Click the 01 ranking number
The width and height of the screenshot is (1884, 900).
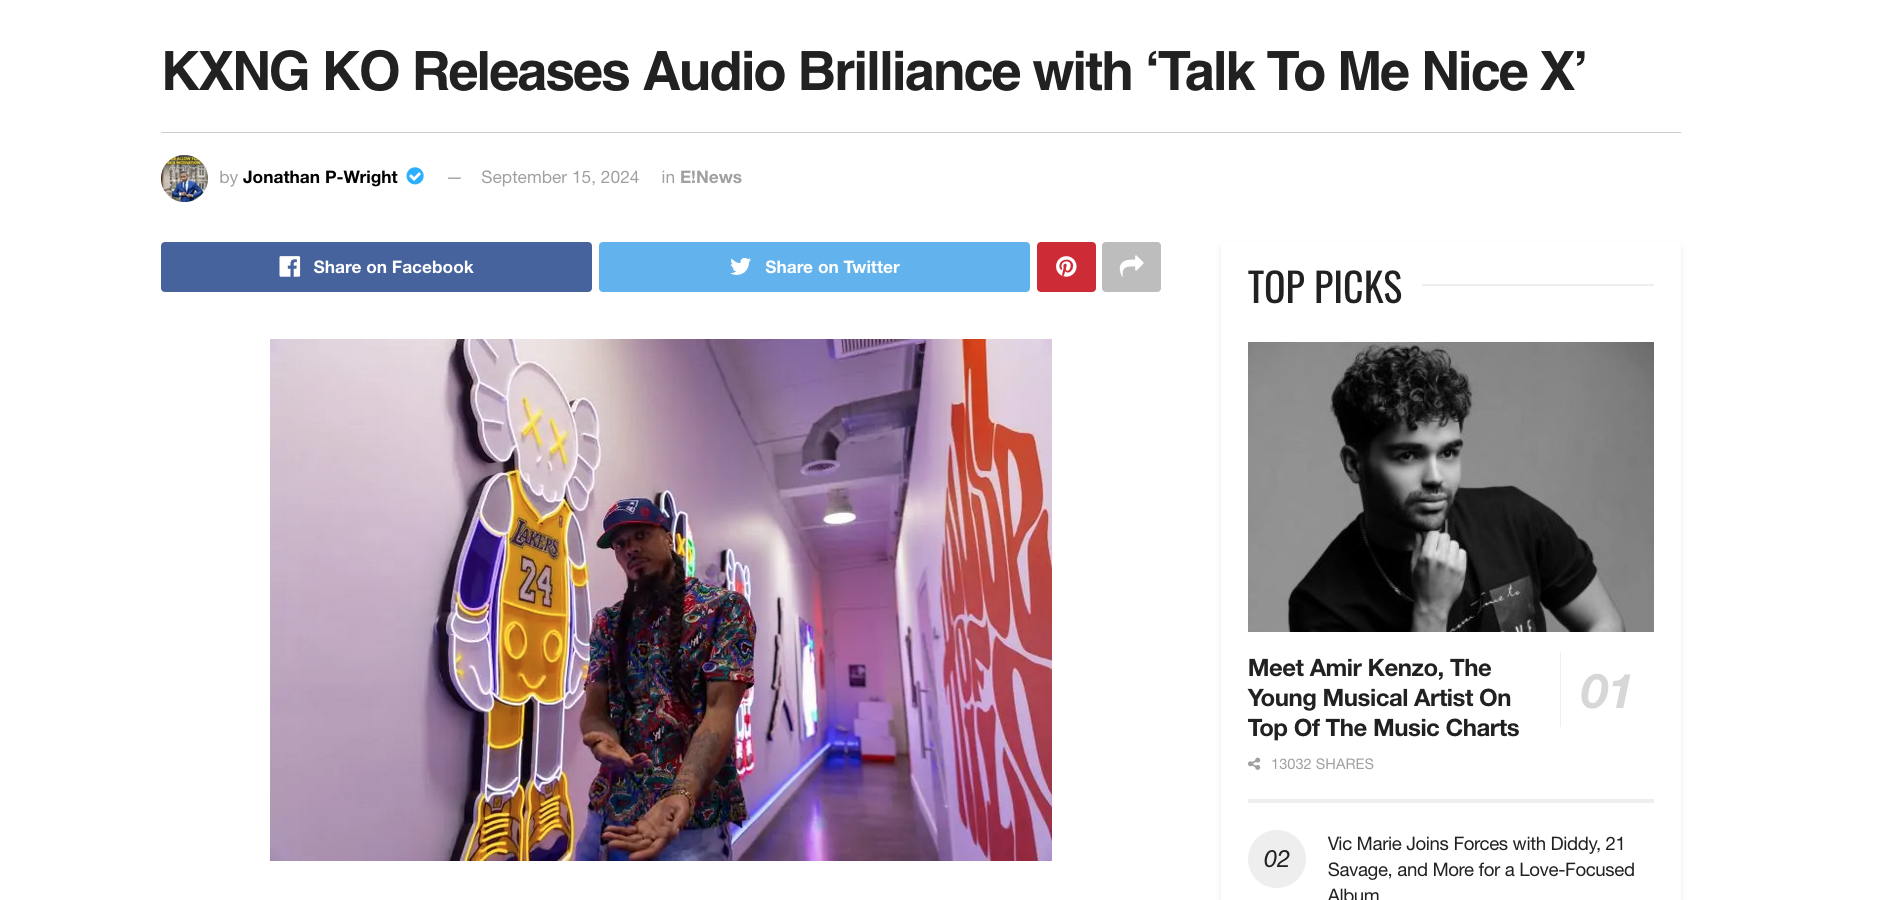1606,692
